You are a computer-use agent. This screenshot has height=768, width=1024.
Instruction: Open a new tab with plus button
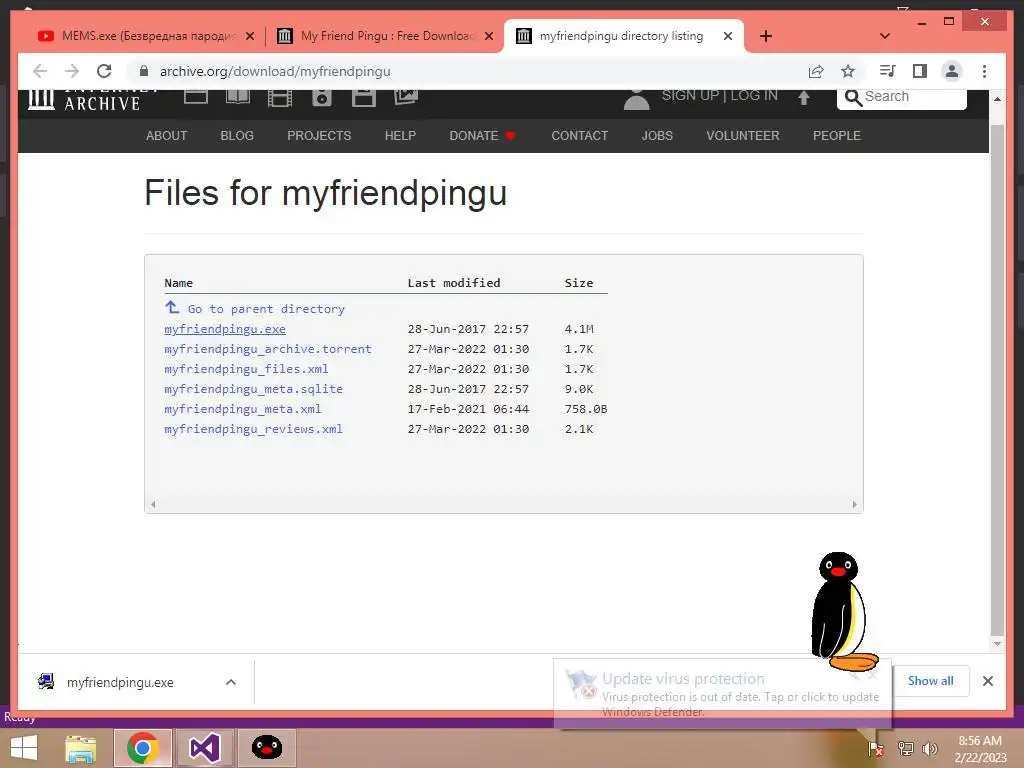(766, 36)
